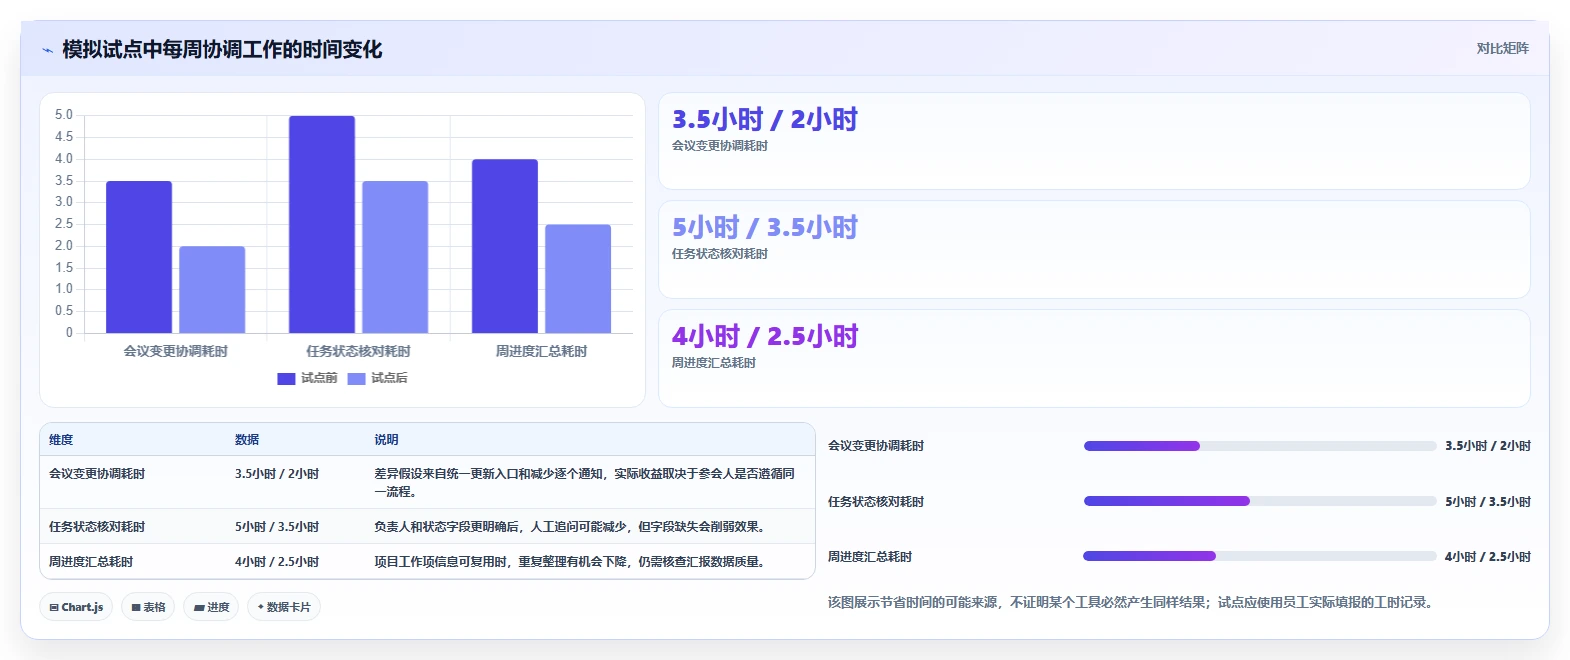This screenshot has width=1570, height=660.
Task: Click the 4小时 / 2.5小时 data card value
Action: (x=764, y=337)
